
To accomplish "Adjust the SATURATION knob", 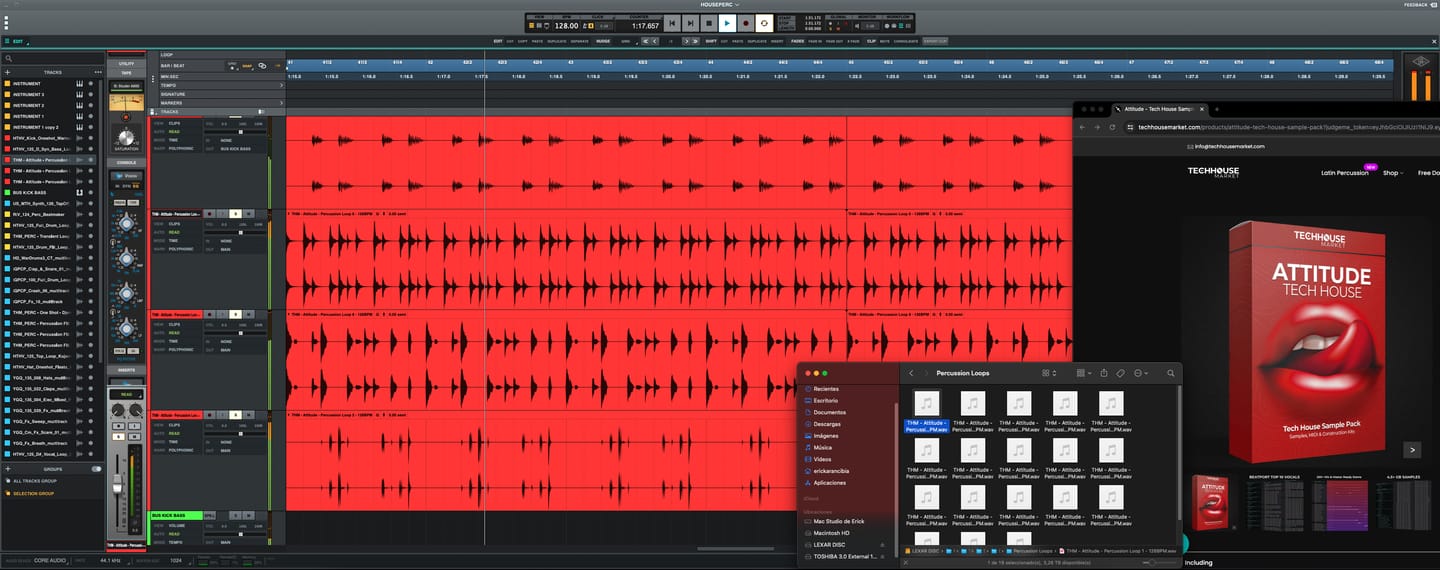I will tap(126, 136).
